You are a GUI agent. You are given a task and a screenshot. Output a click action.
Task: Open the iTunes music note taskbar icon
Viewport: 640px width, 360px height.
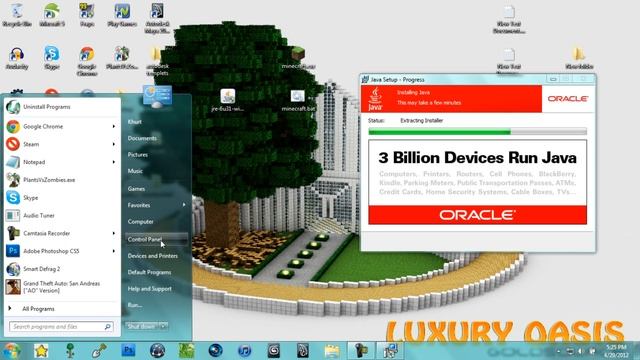coord(244,351)
